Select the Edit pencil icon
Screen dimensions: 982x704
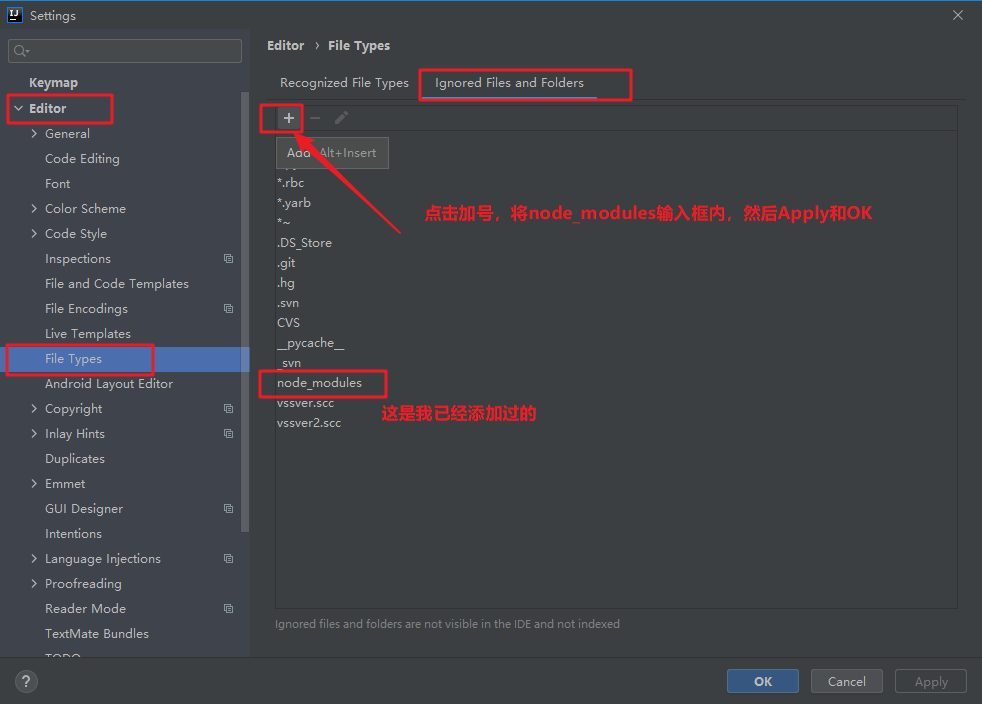pos(341,118)
